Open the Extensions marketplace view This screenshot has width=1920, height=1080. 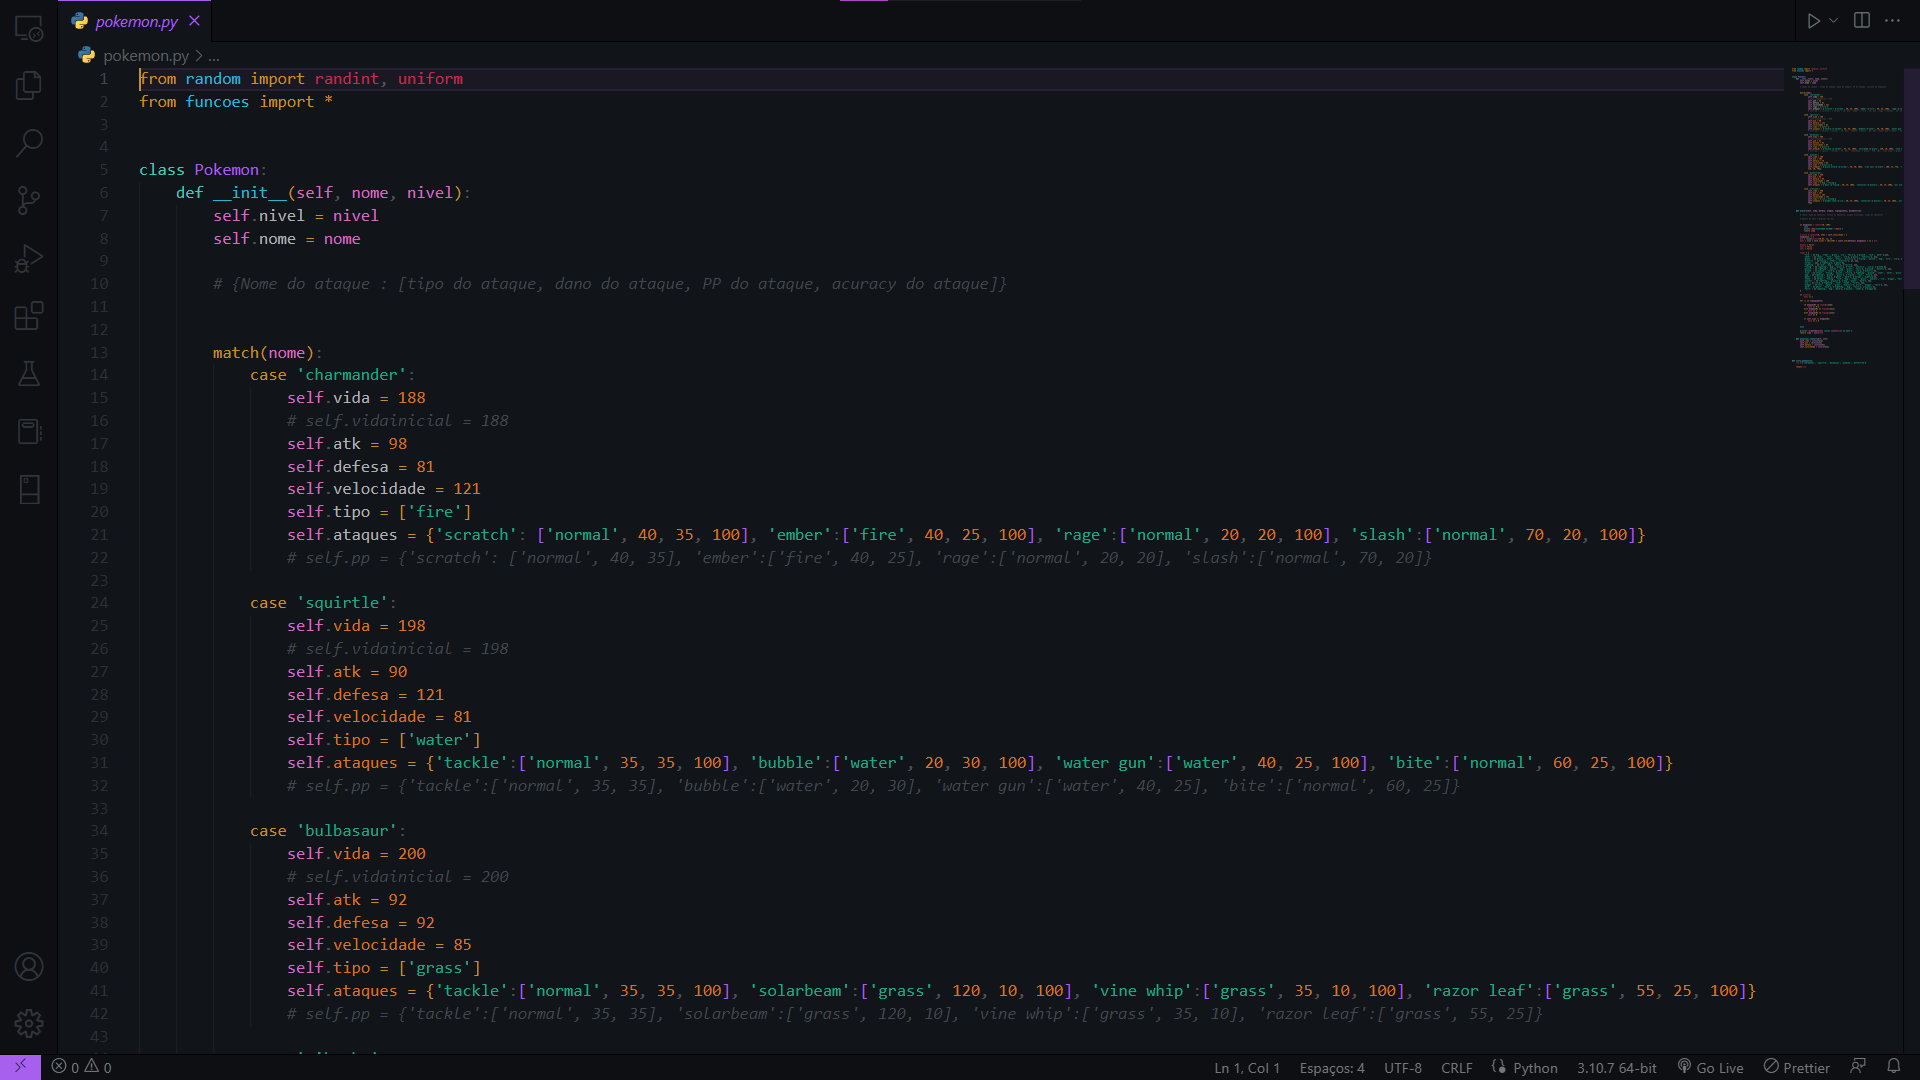[x=29, y=316]
